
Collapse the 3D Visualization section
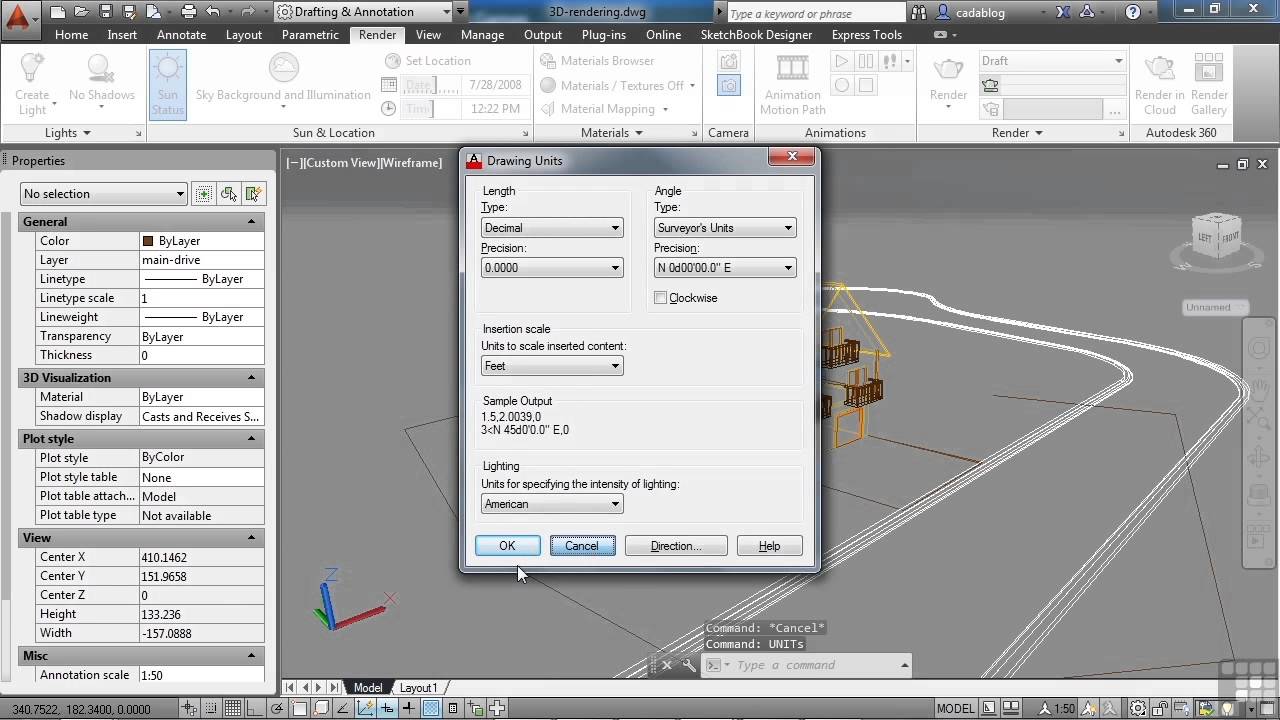(x=252, y=378)
